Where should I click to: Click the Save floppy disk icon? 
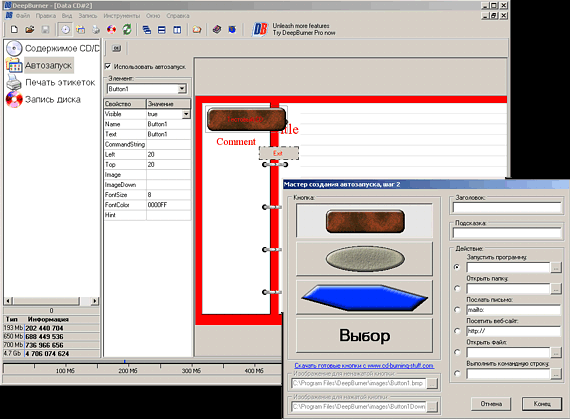pyautogui.click(x=45, y=29)
